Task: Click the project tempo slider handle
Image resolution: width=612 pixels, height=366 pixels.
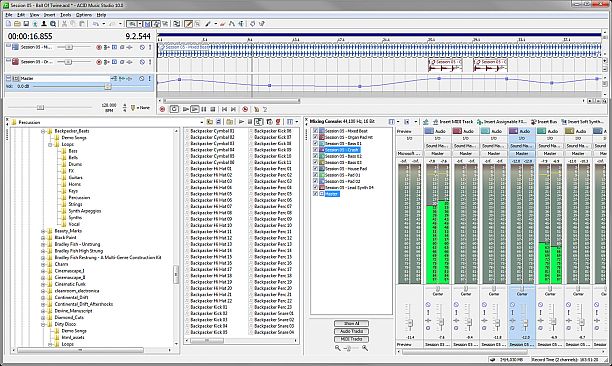Action: [x=40, y=107]
